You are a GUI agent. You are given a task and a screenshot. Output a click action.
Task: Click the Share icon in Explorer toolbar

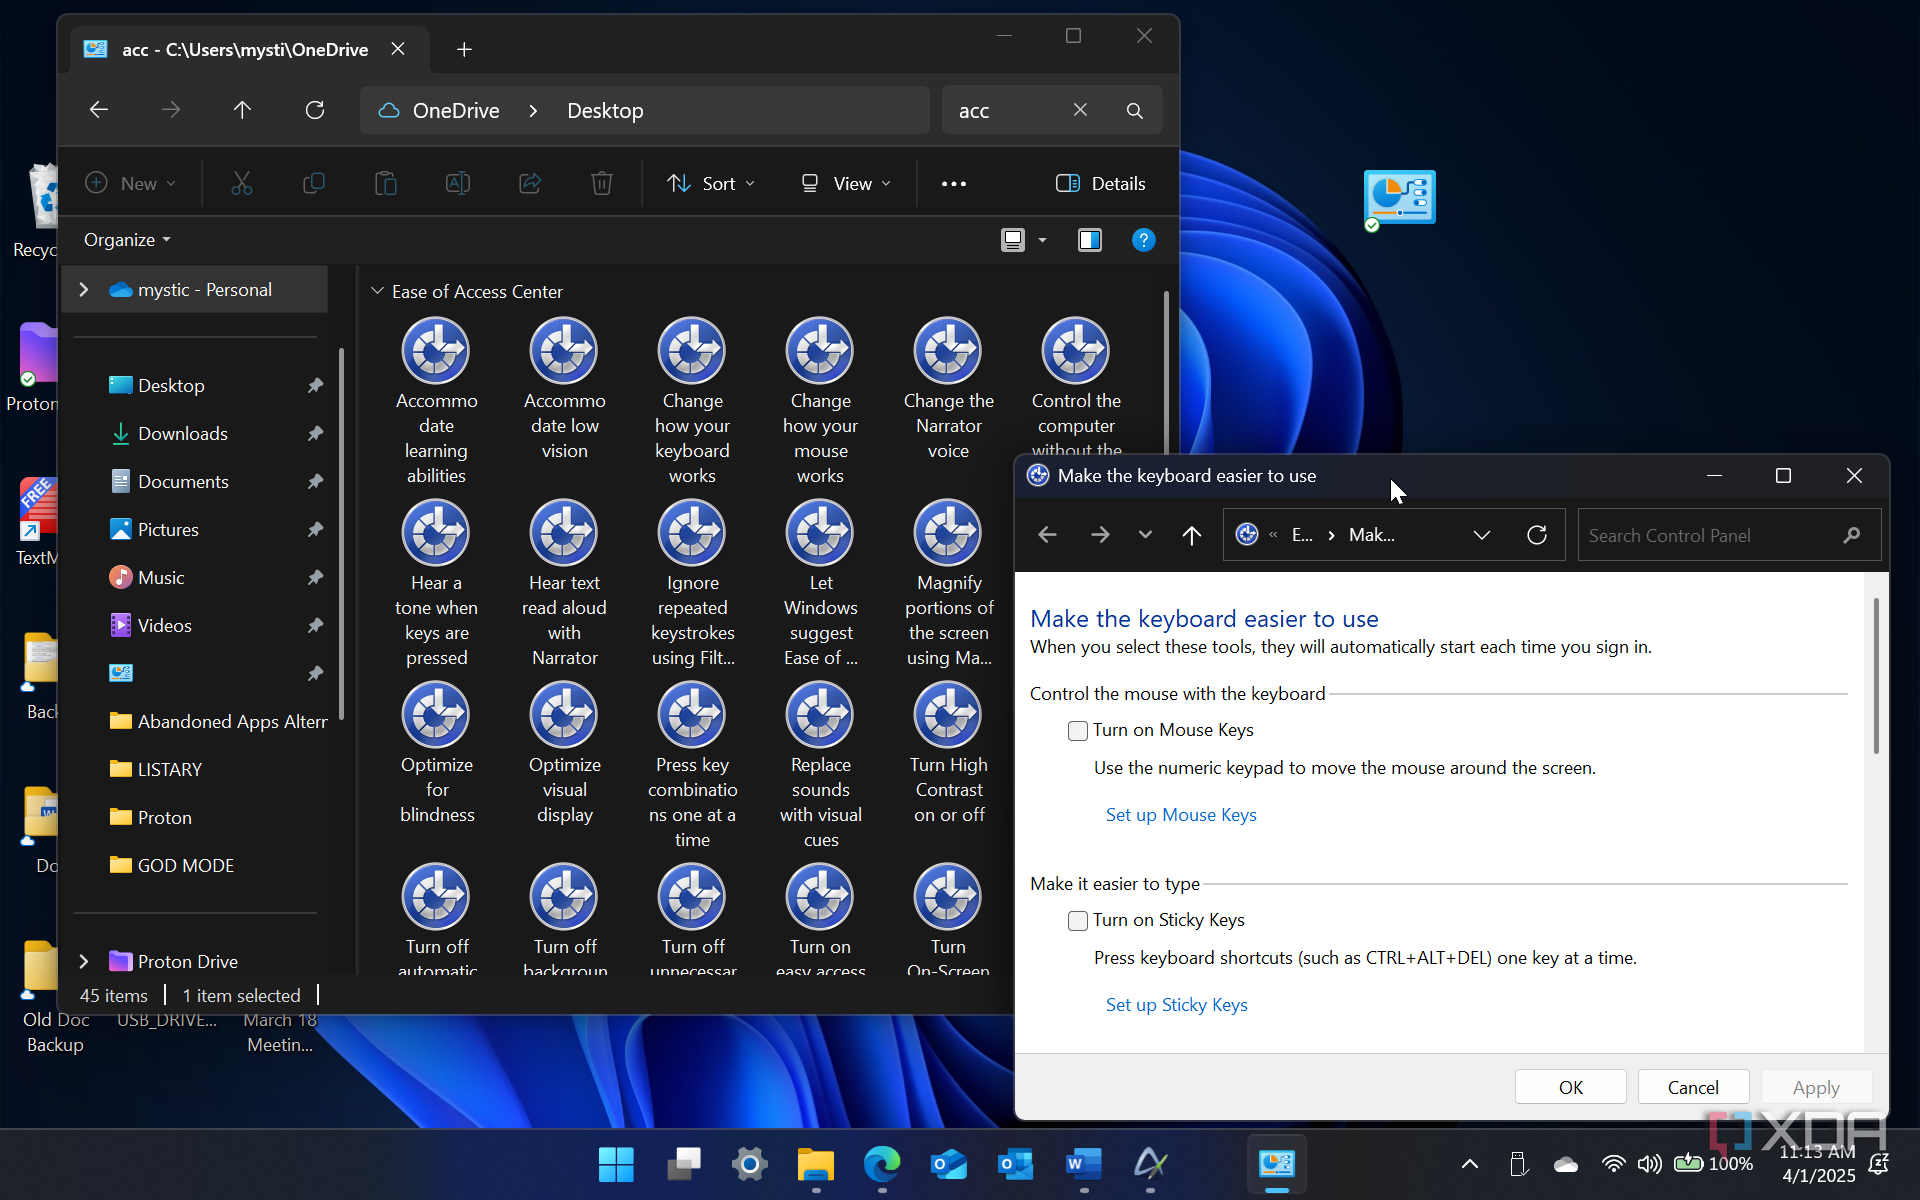(x=529, y=183)
